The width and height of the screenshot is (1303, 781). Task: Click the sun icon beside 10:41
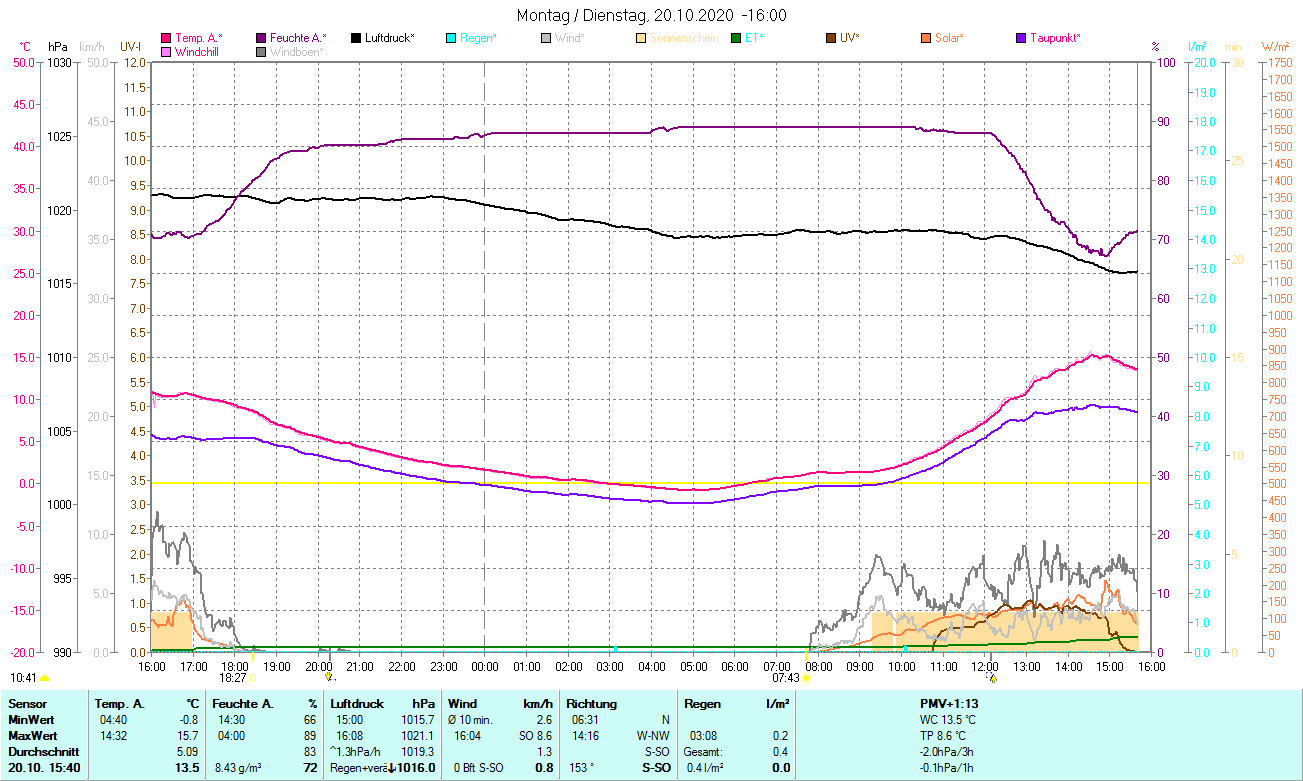point(43,678)
